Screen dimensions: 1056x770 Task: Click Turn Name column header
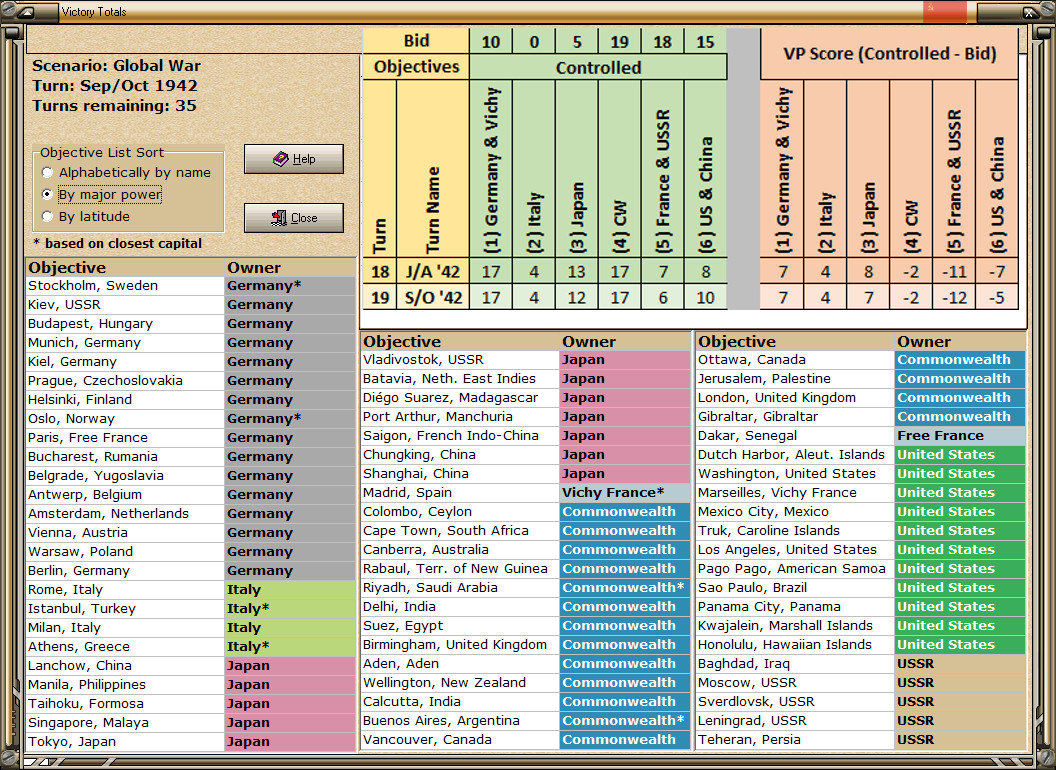tap(433, 168)
